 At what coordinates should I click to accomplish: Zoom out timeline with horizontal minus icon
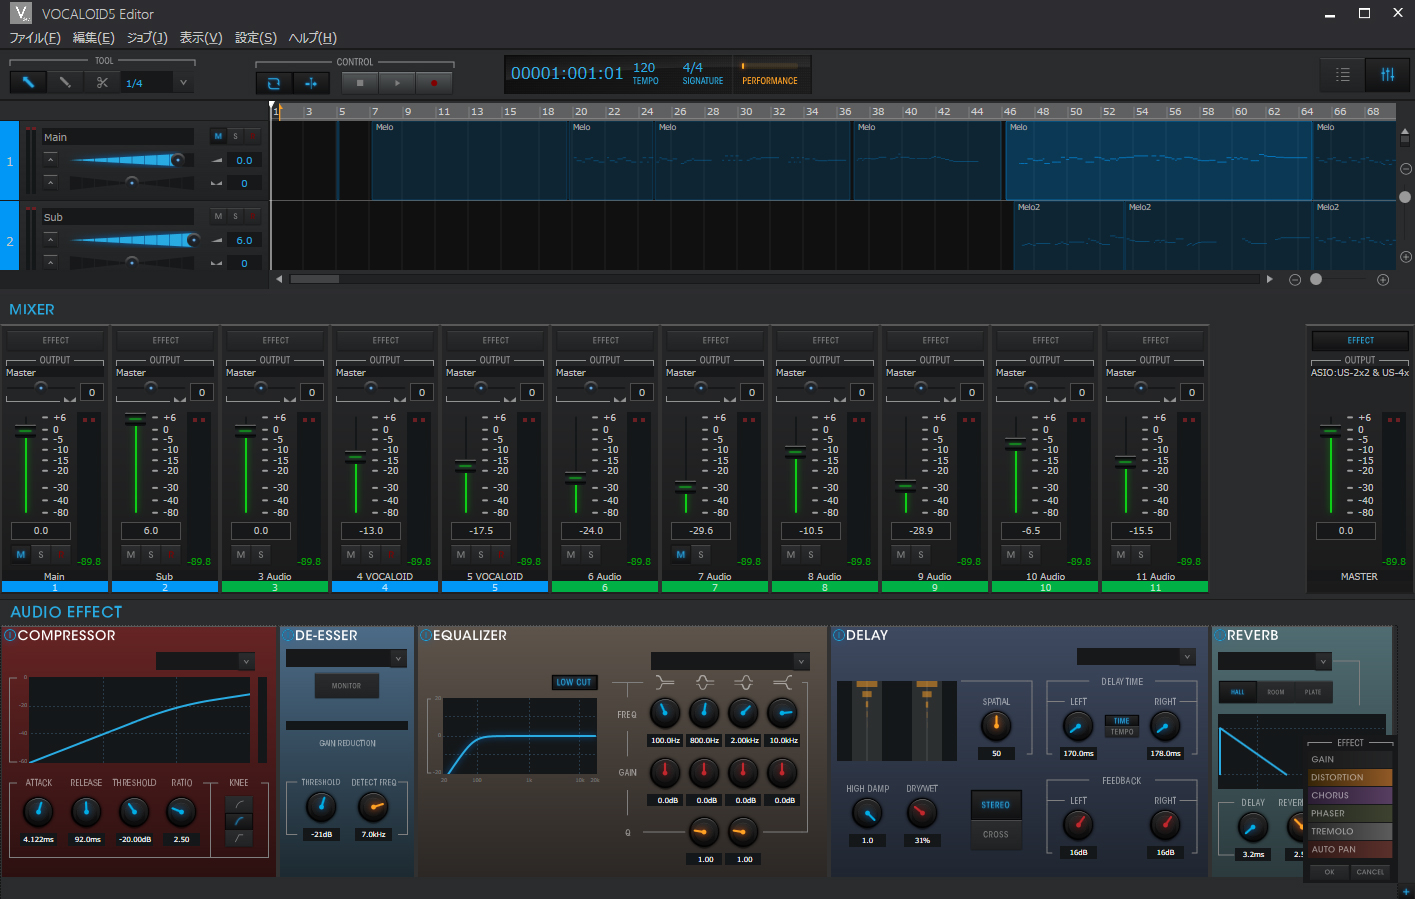click(1295, 280)
